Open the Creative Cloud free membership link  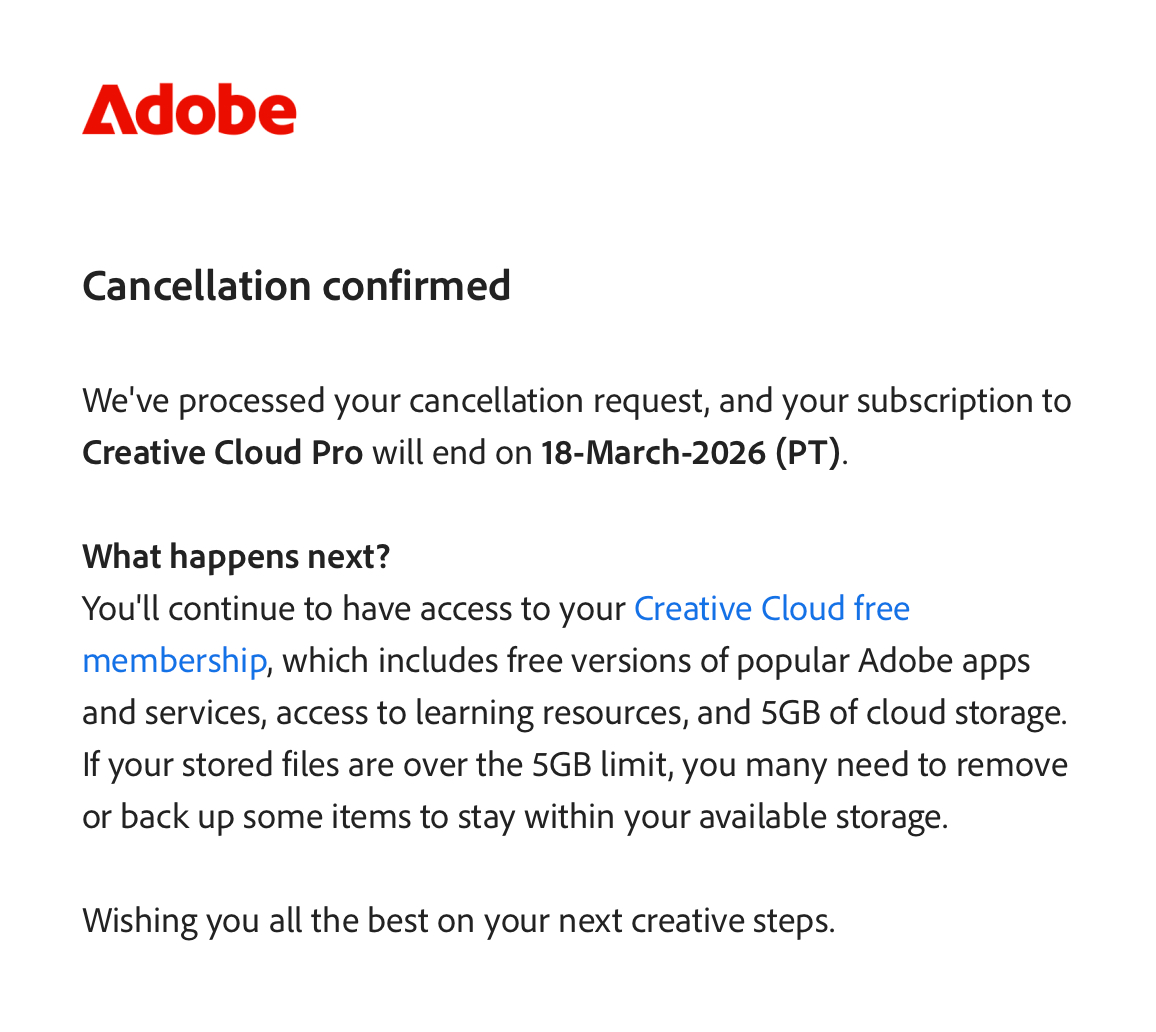tap(771, 608)
